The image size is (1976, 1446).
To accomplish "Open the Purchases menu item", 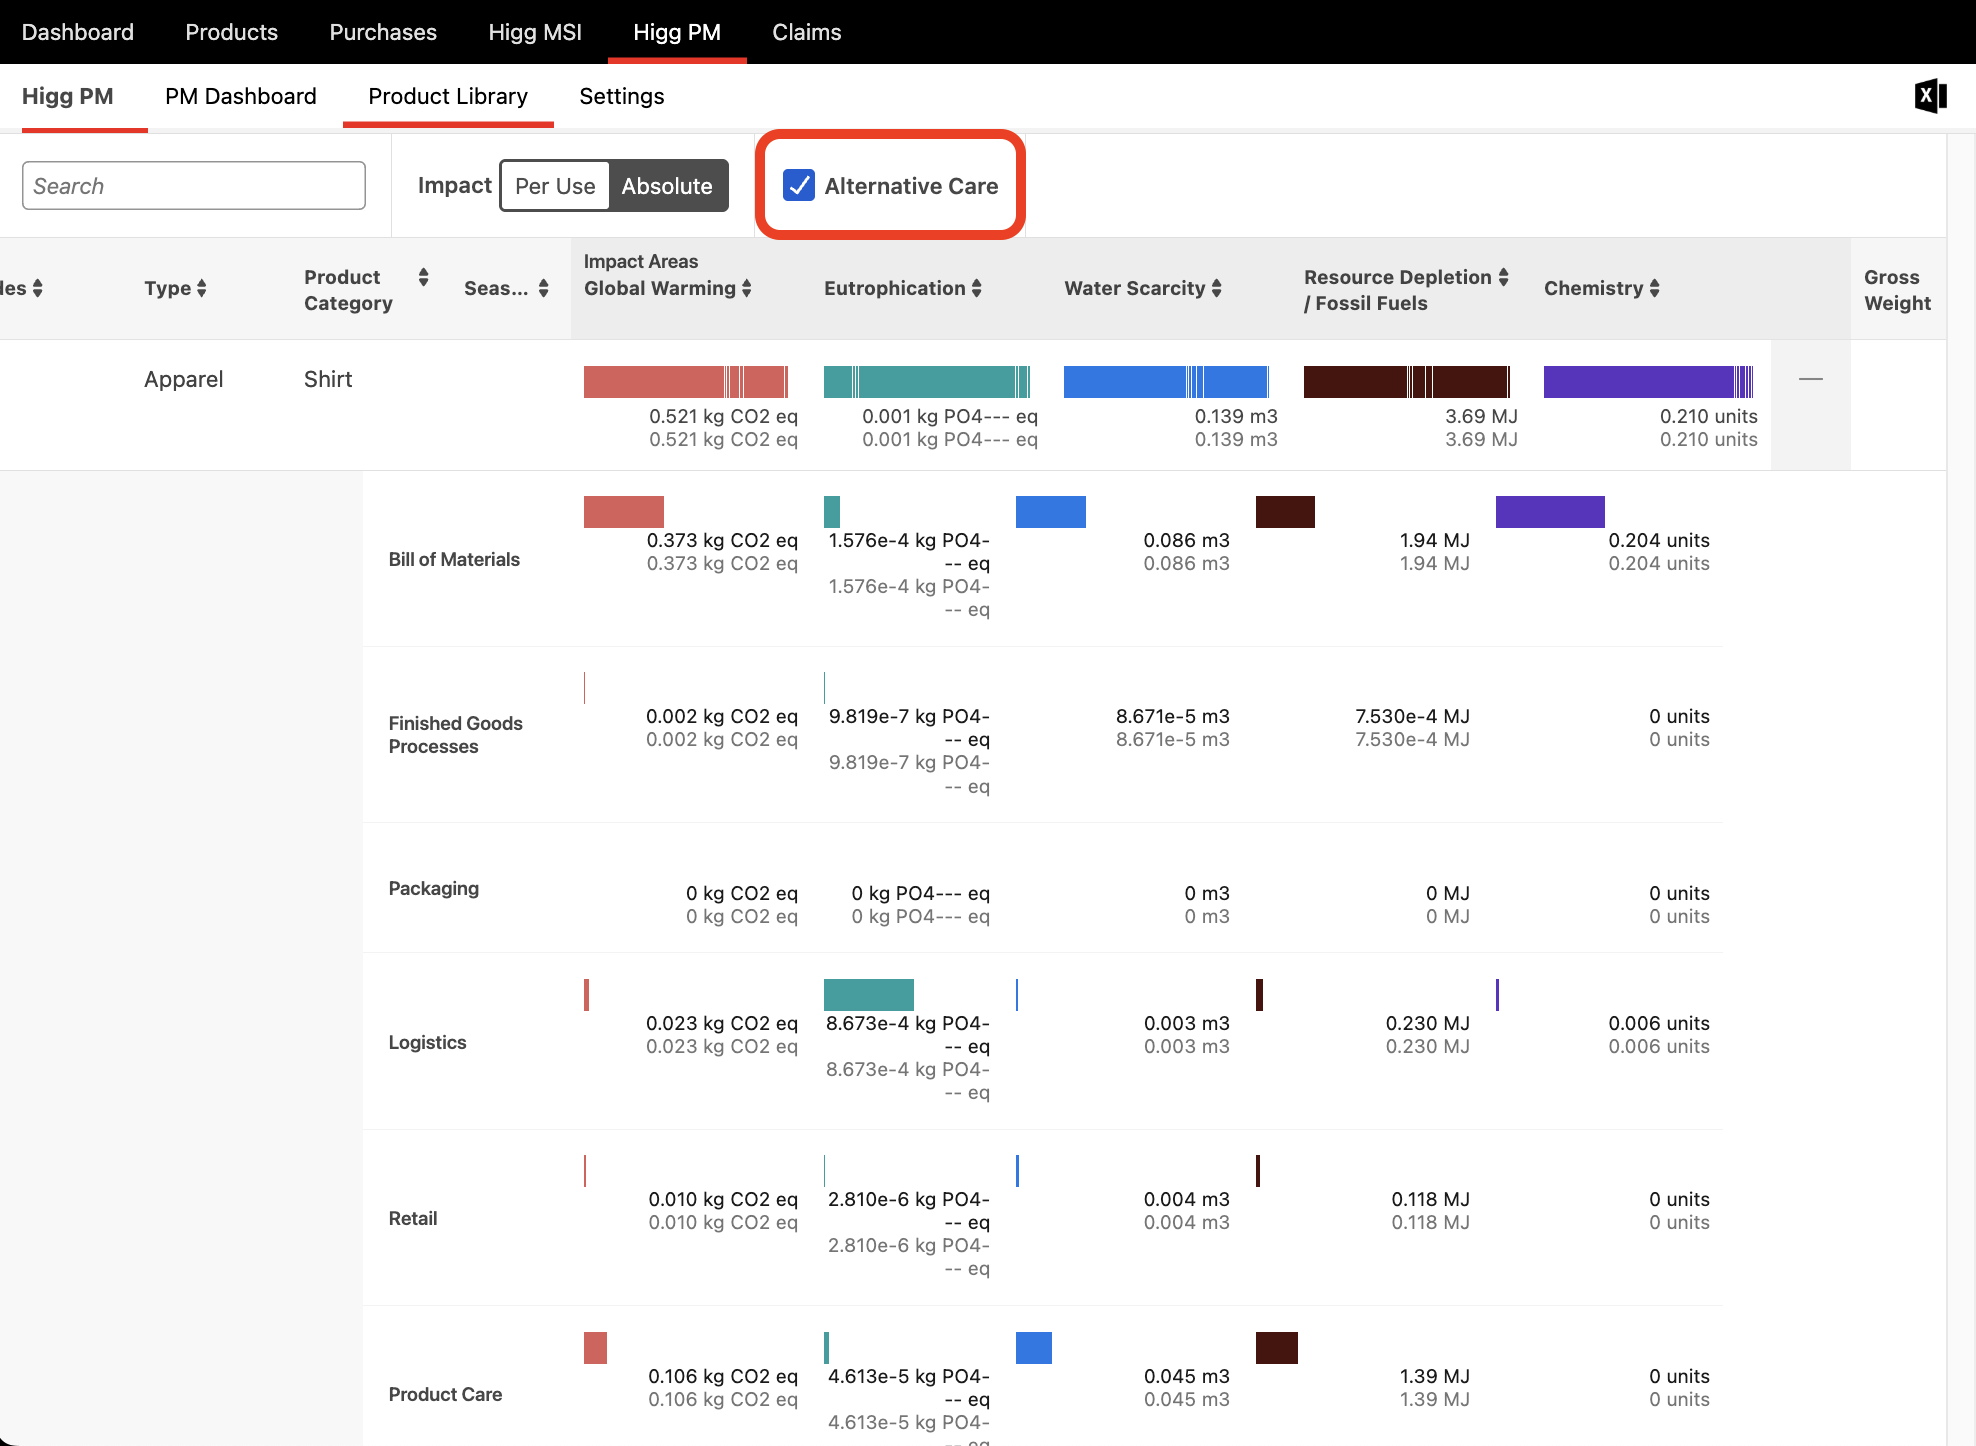I will pos(383,32).
